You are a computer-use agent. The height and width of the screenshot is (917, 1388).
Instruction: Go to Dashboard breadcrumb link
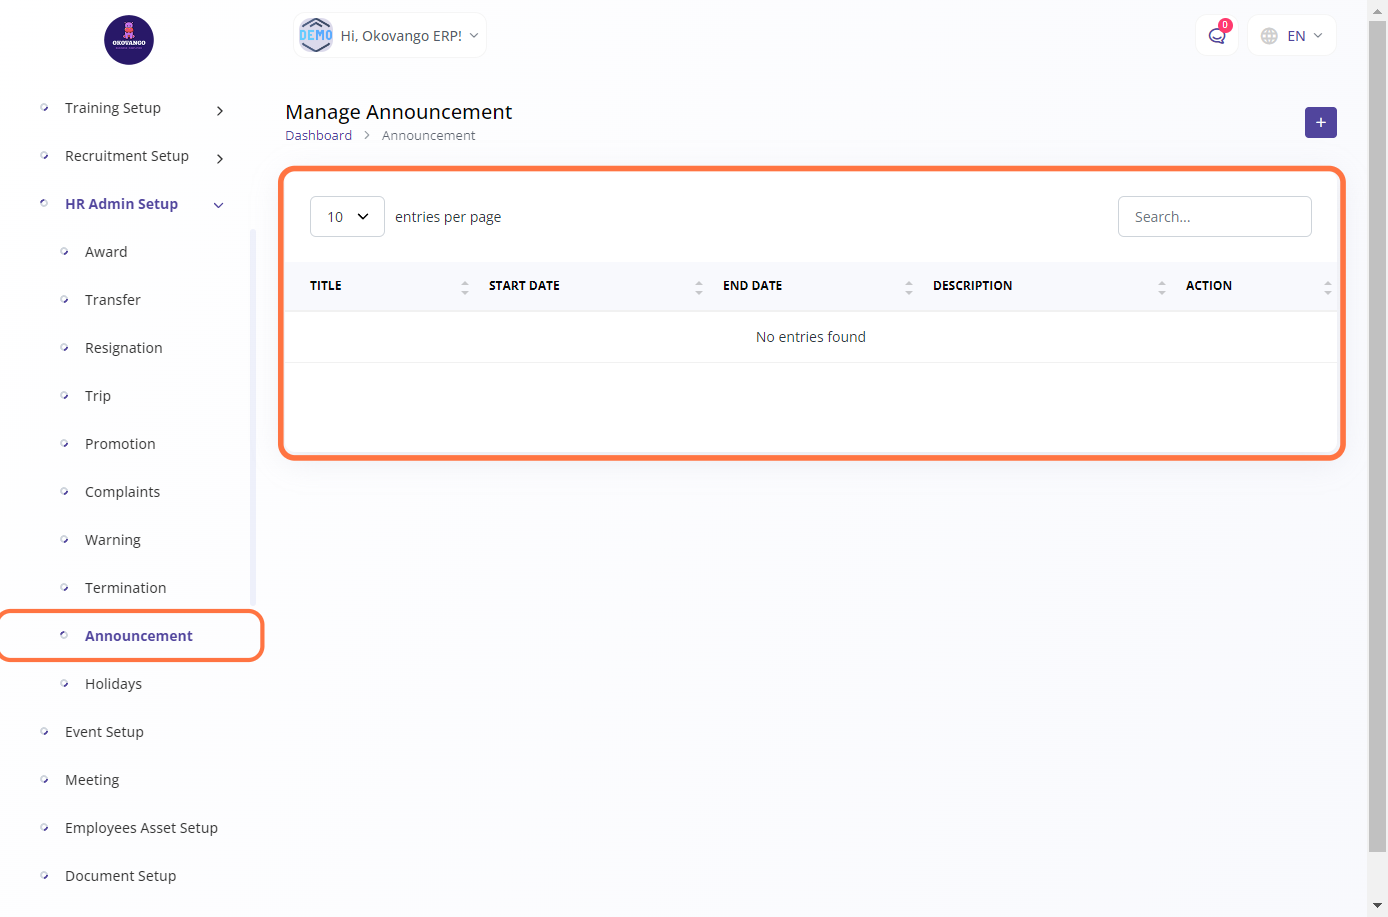[x=318, y=136]
